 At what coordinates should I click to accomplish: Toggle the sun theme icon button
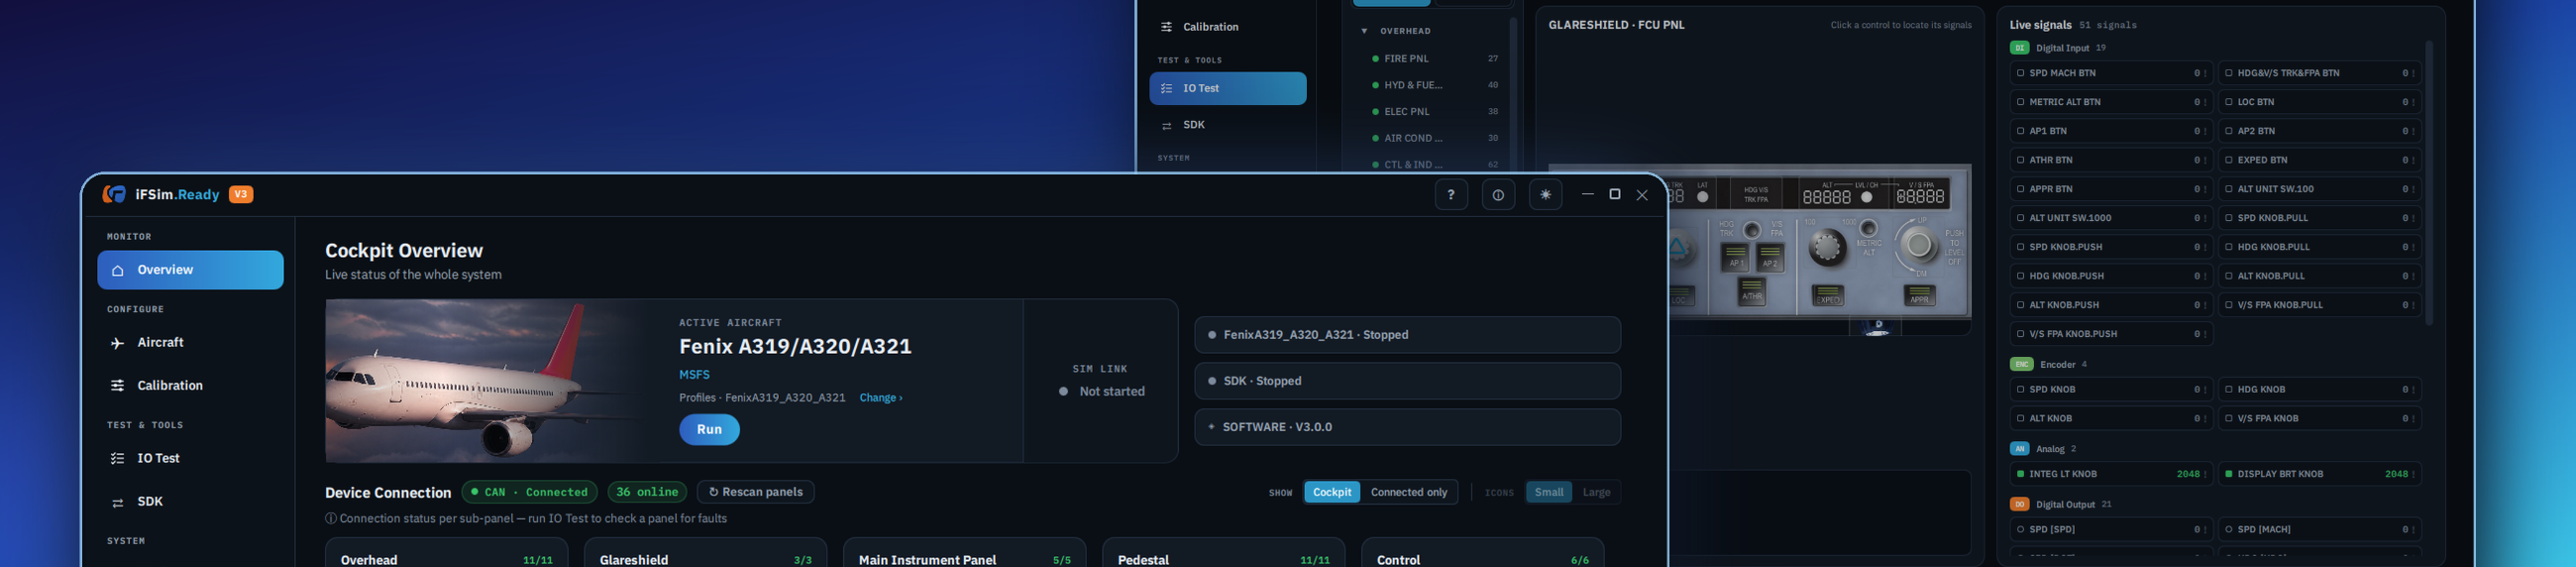[1545, 195]
